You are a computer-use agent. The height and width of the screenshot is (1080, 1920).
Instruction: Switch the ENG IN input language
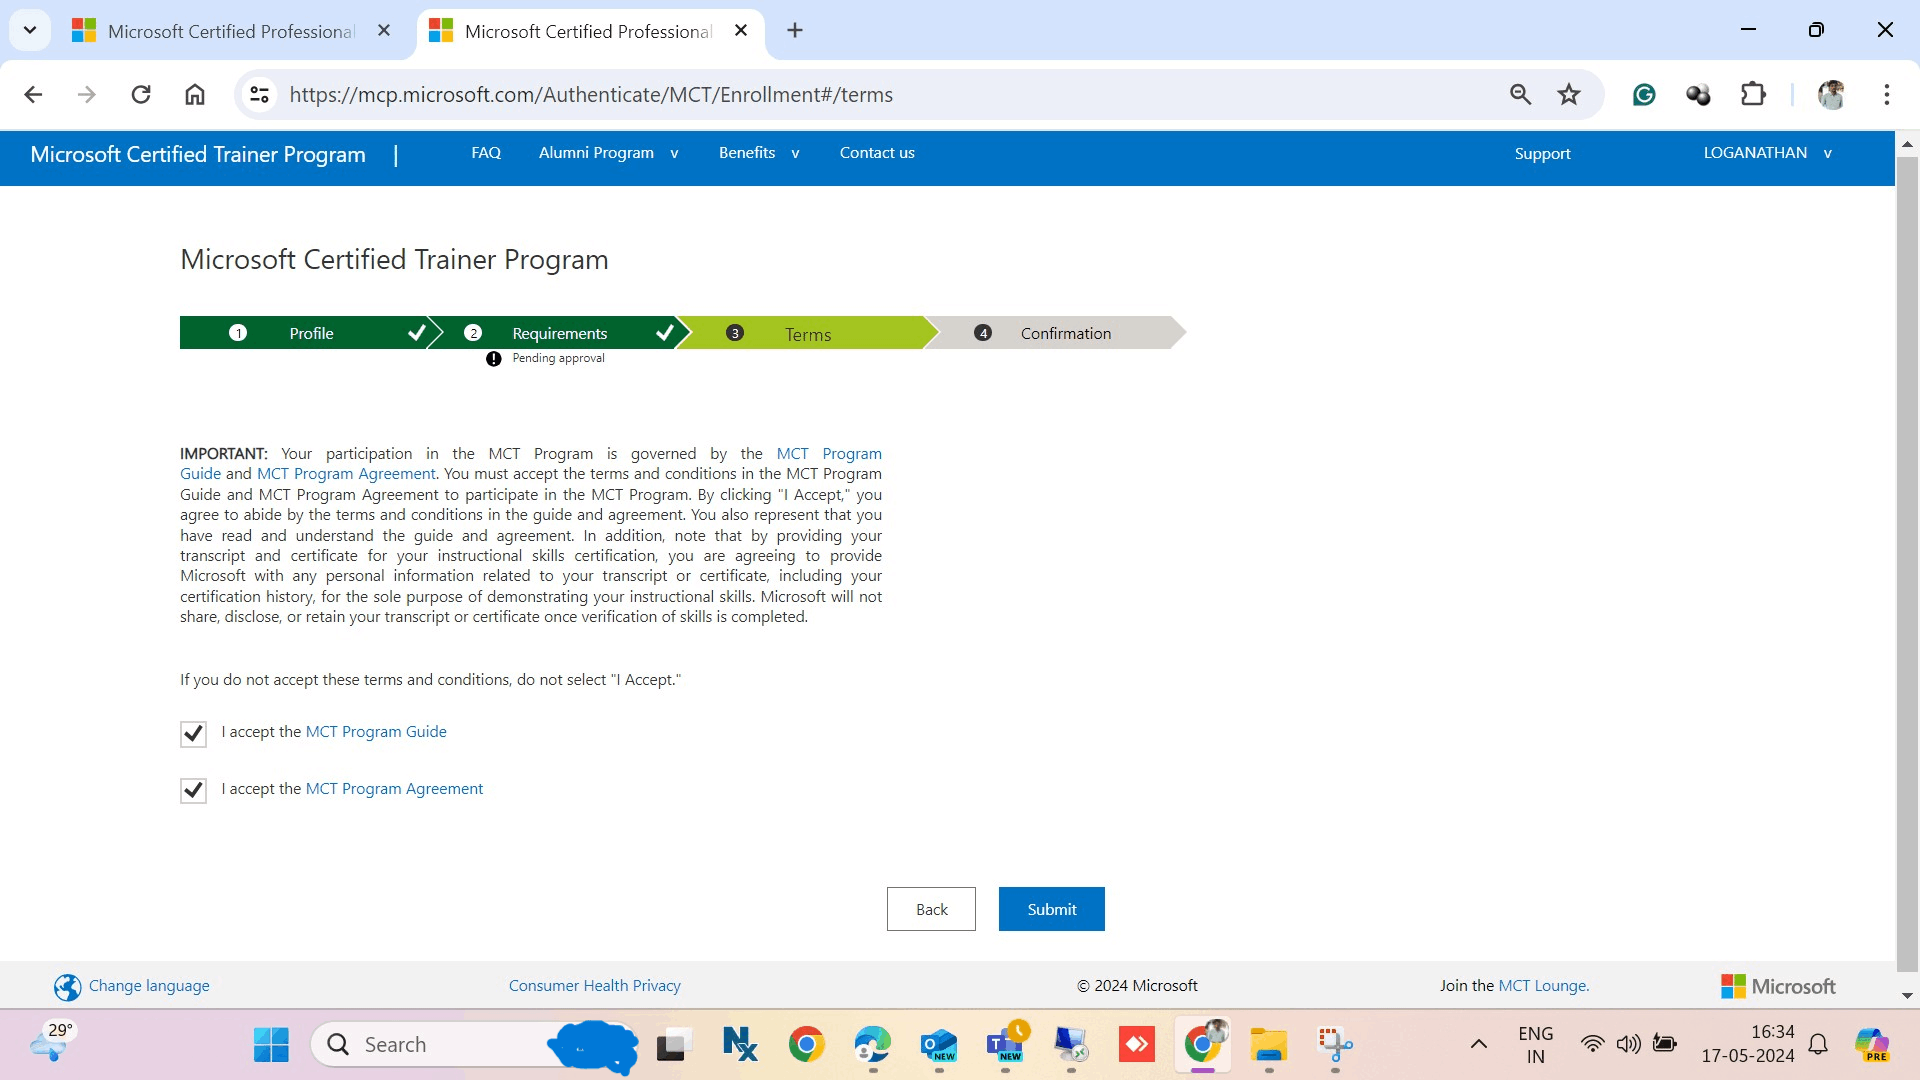1535,1045
